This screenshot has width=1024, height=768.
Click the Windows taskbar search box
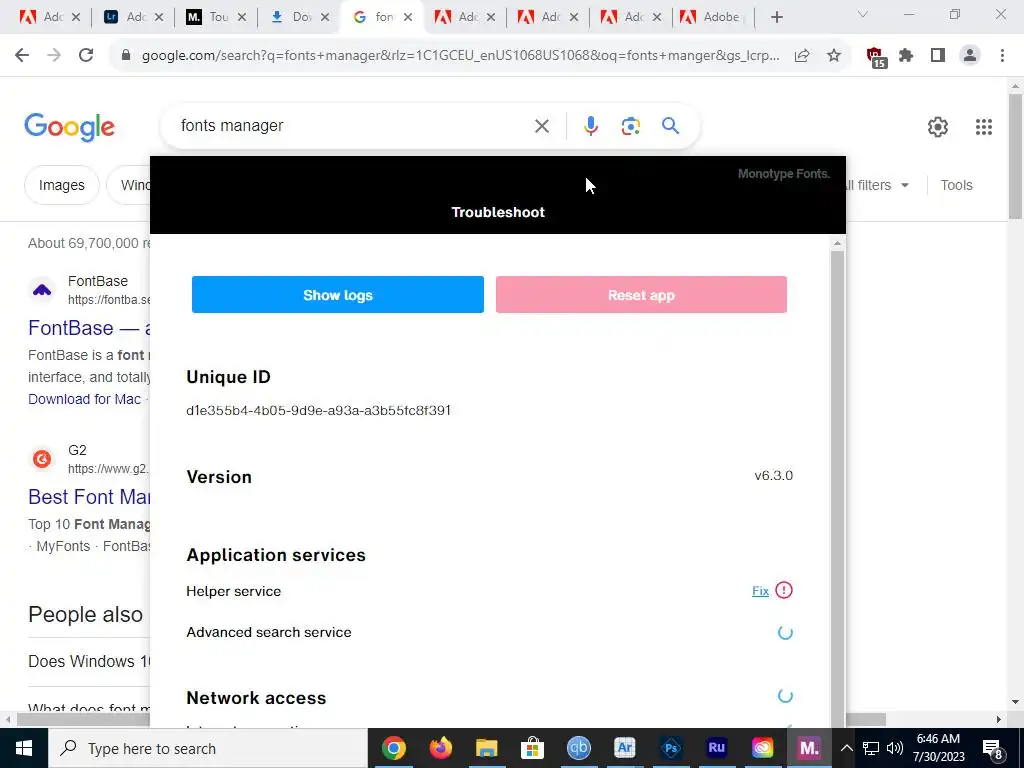(x=208, y=748)
